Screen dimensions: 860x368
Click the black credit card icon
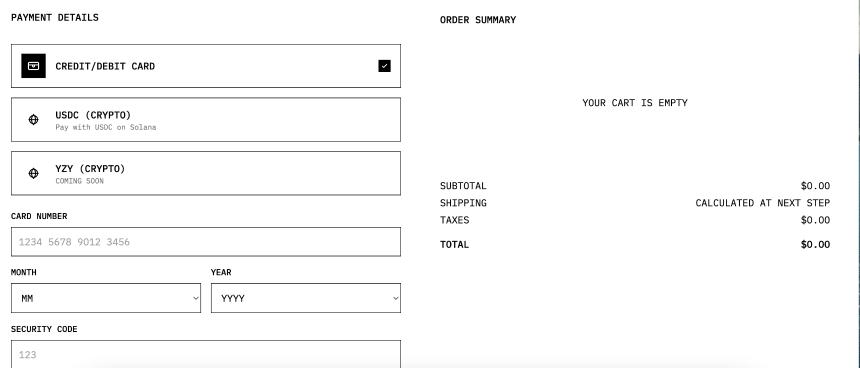33,66
